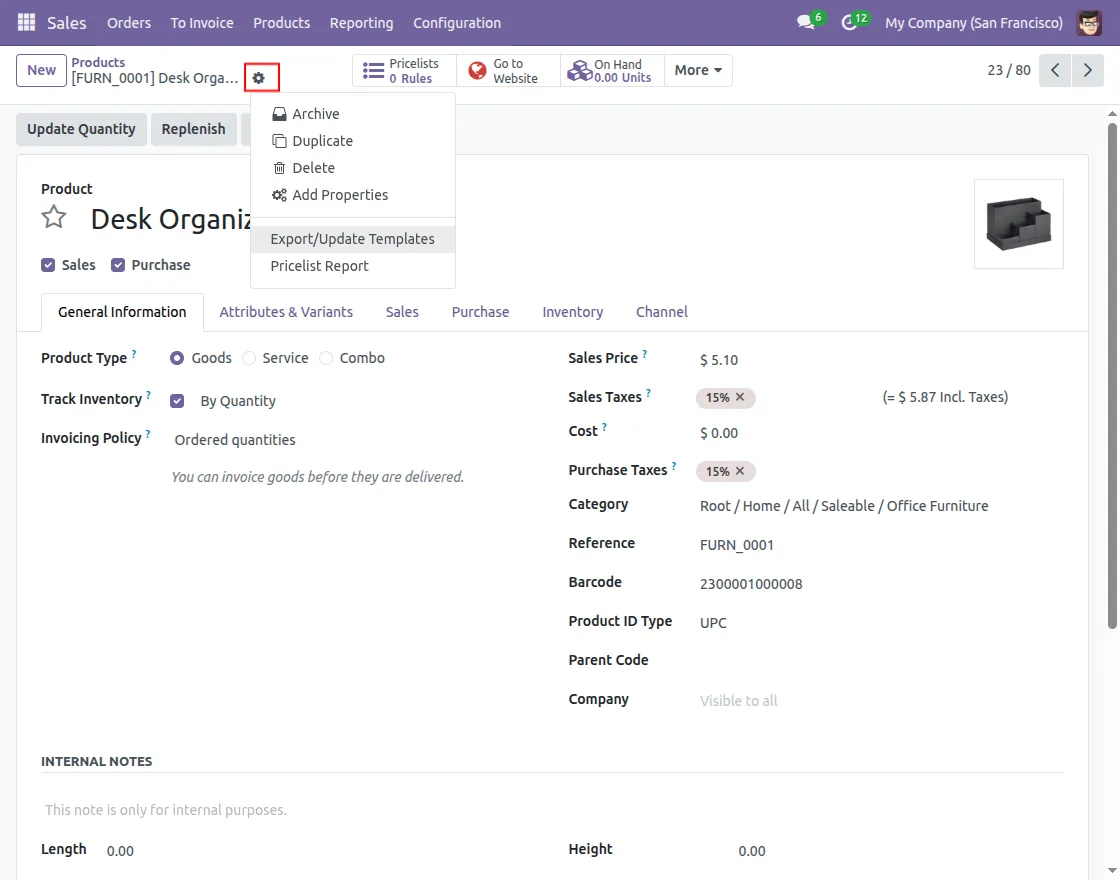Click the gear actions icon
The width and height of the screenshot is (1120, 880).
coord(259,78)
